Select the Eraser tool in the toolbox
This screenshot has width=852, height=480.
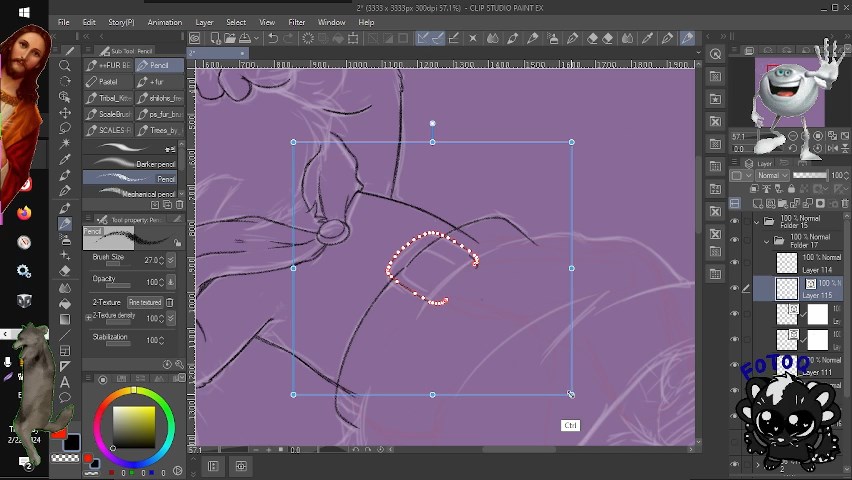coord(65,270)
